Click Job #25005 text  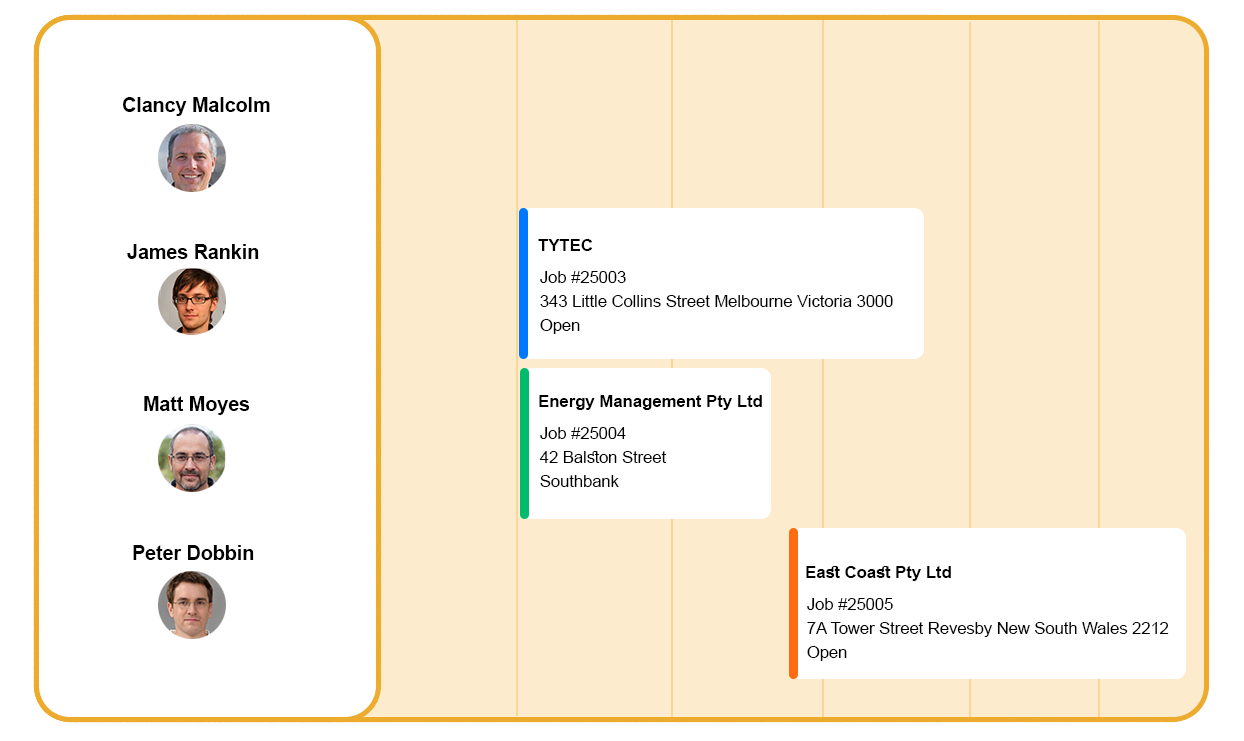[850, 604]
